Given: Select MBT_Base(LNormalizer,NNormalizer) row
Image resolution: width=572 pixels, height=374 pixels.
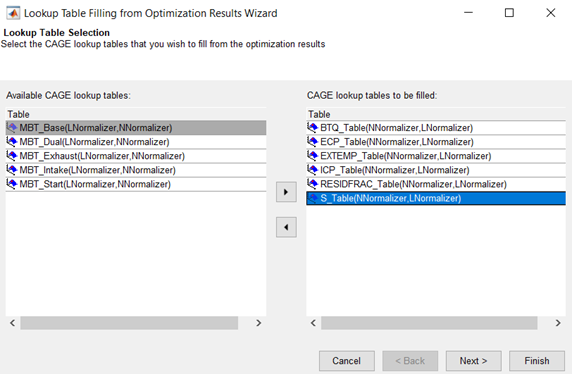Looking at the screenshot, I should click(x=136, y=128).
